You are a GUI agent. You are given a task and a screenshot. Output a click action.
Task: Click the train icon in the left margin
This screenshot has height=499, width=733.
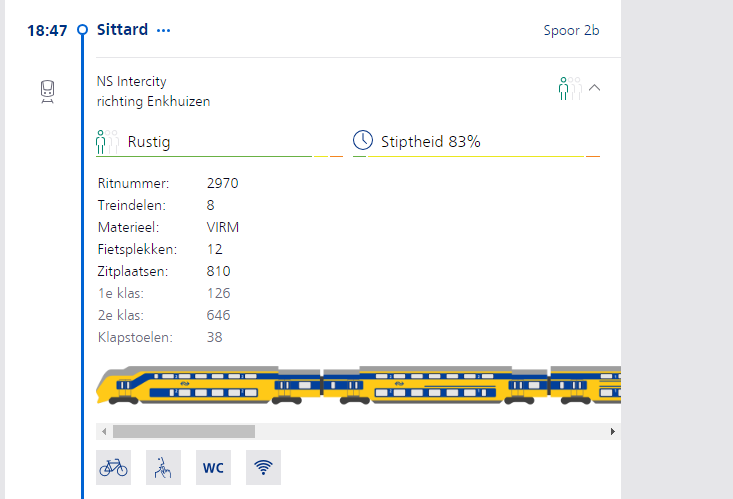pos(47,92)
